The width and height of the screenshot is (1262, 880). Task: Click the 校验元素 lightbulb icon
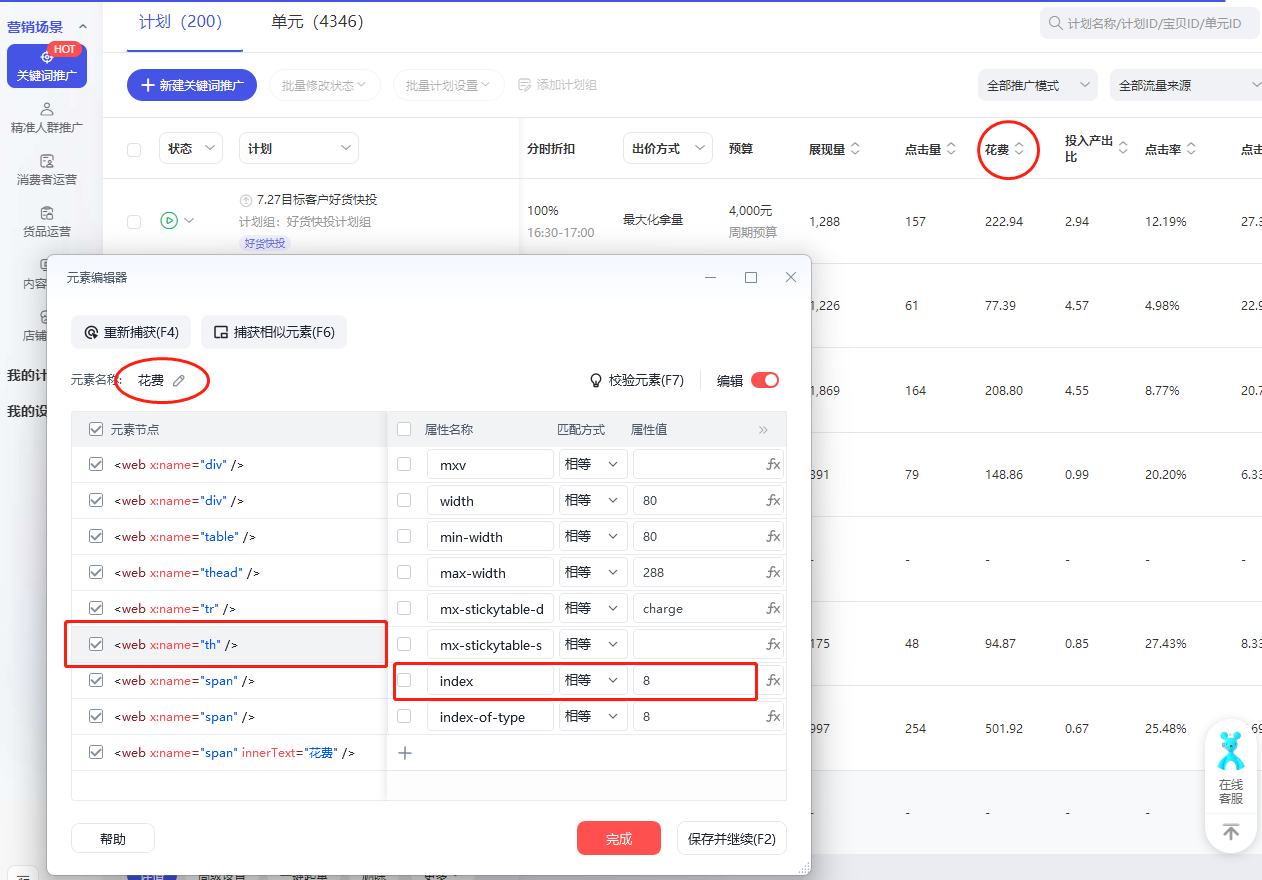pyautogui.click(x=596, y=380)
